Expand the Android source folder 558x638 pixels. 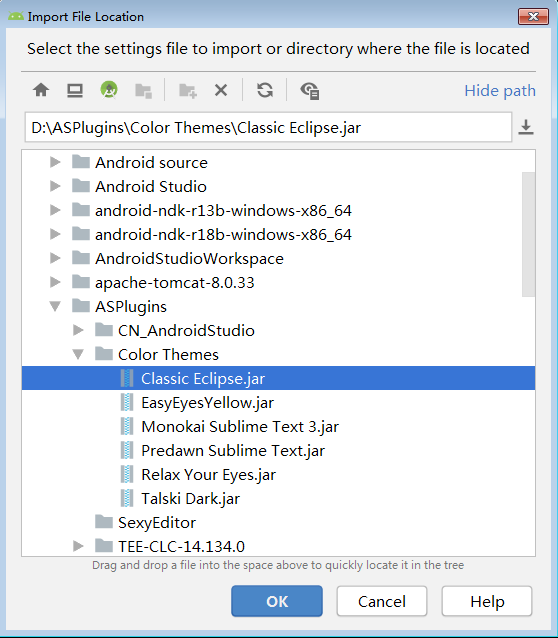pos(55,162)
